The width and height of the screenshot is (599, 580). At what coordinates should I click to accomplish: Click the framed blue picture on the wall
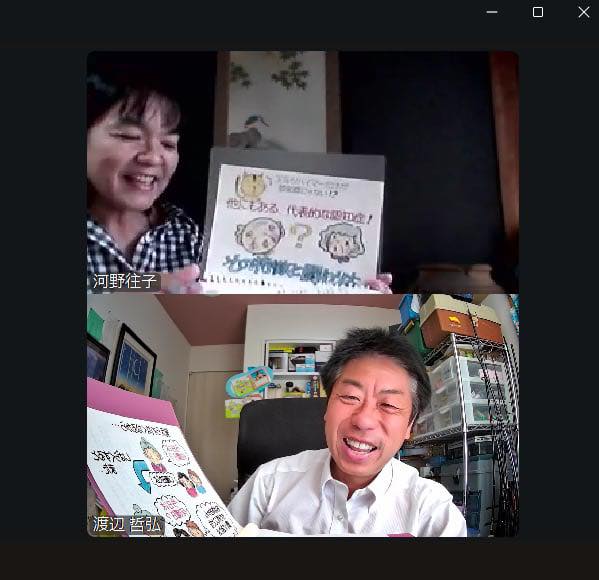click(x=134, y=361)
